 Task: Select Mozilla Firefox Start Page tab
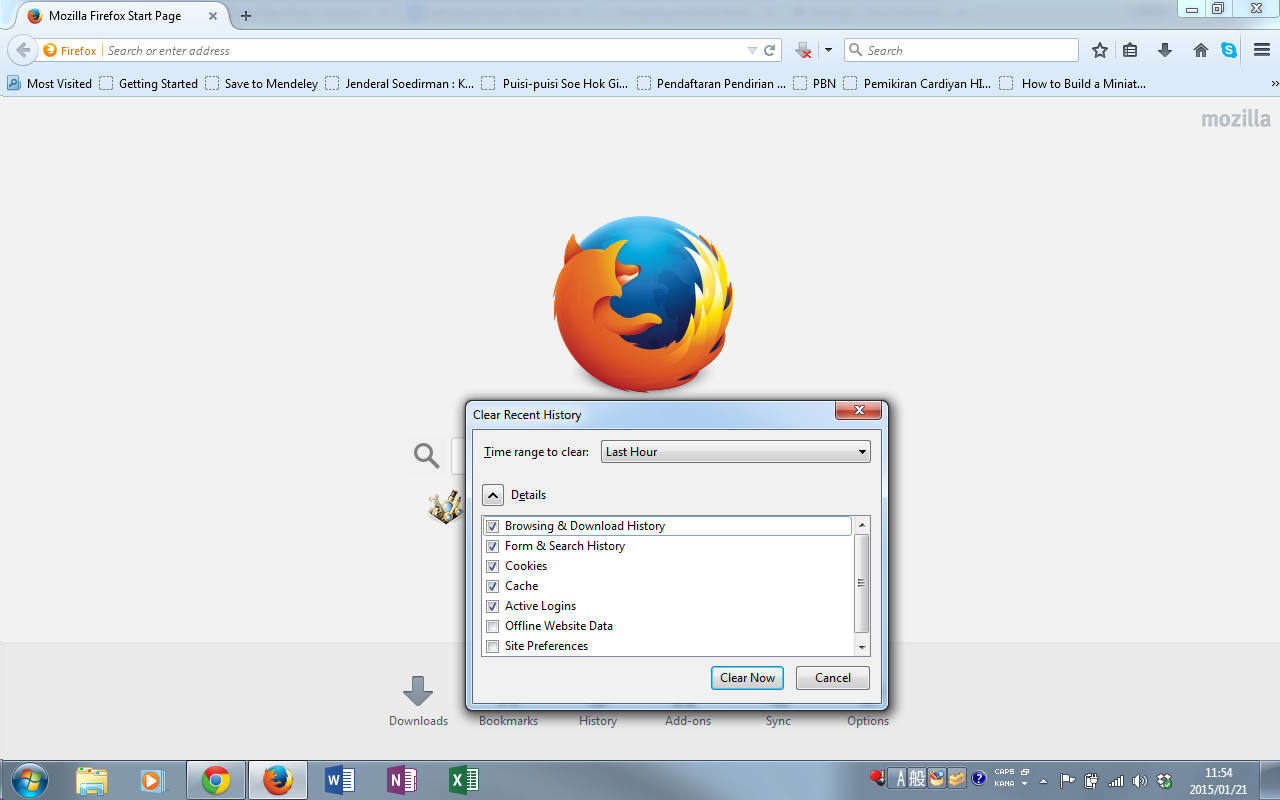[115, 16]
